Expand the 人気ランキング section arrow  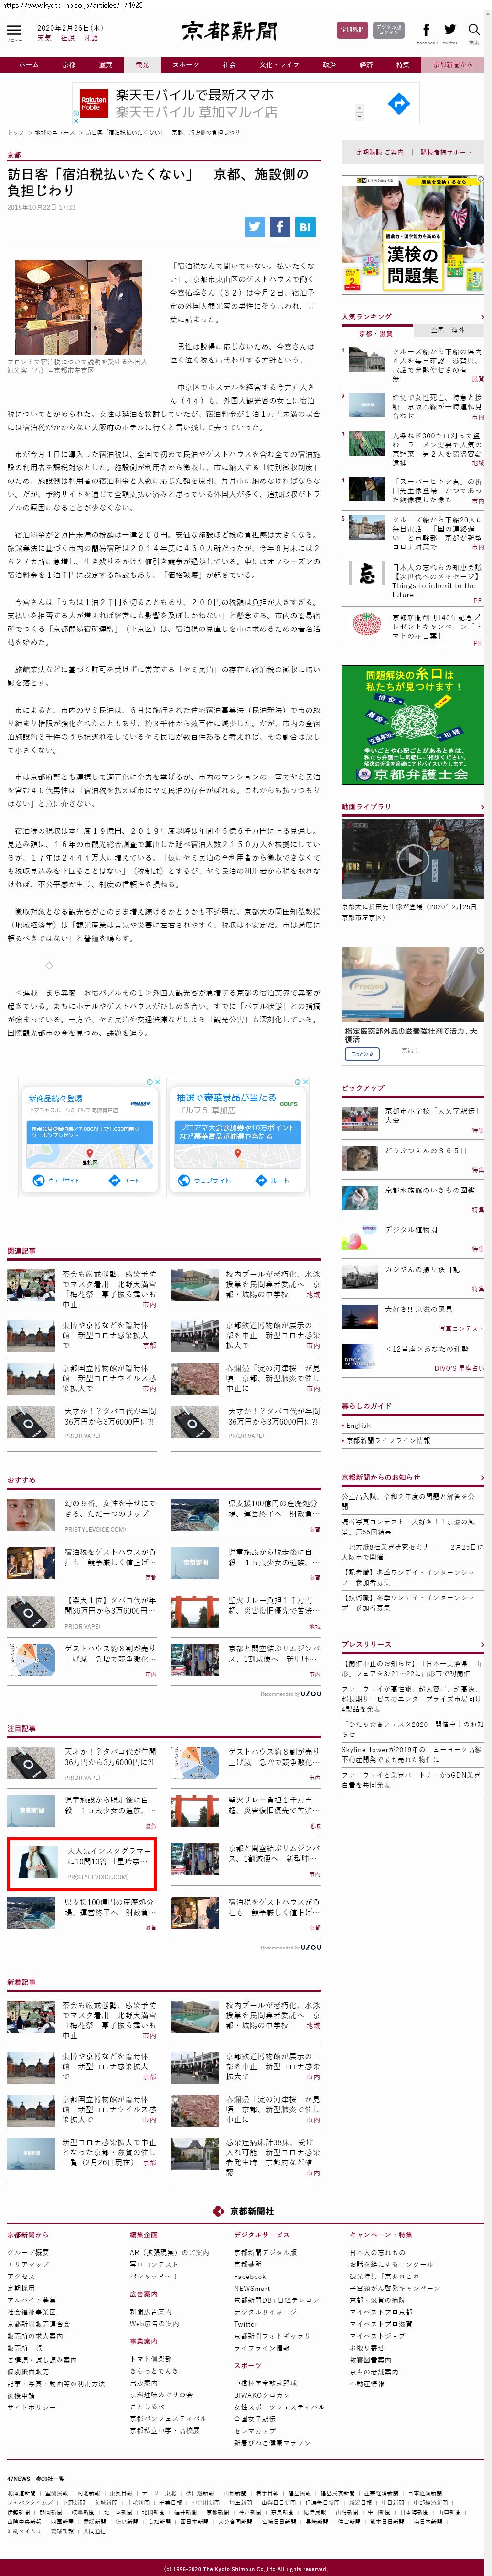click(482, 317)
